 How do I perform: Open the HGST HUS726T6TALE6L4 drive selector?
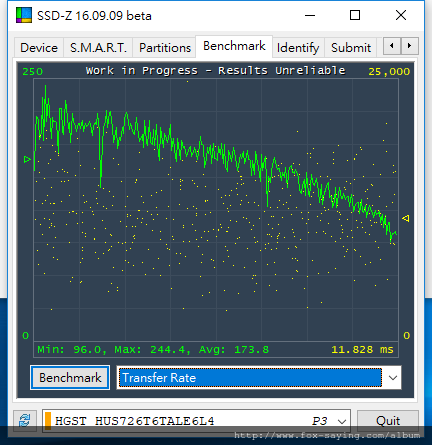(196, 421)
